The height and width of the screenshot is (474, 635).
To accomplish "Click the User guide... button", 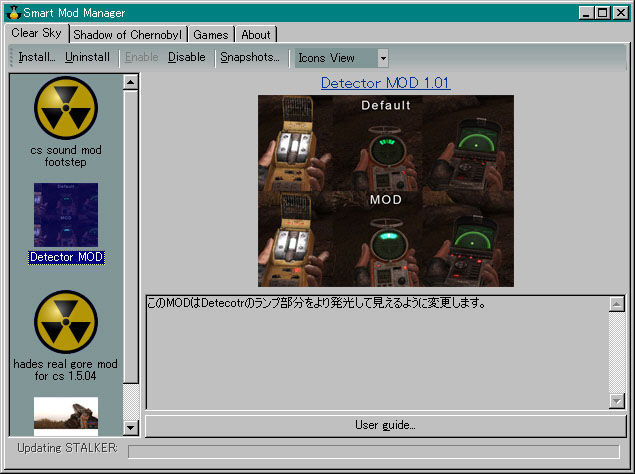I will click(386, 425).
